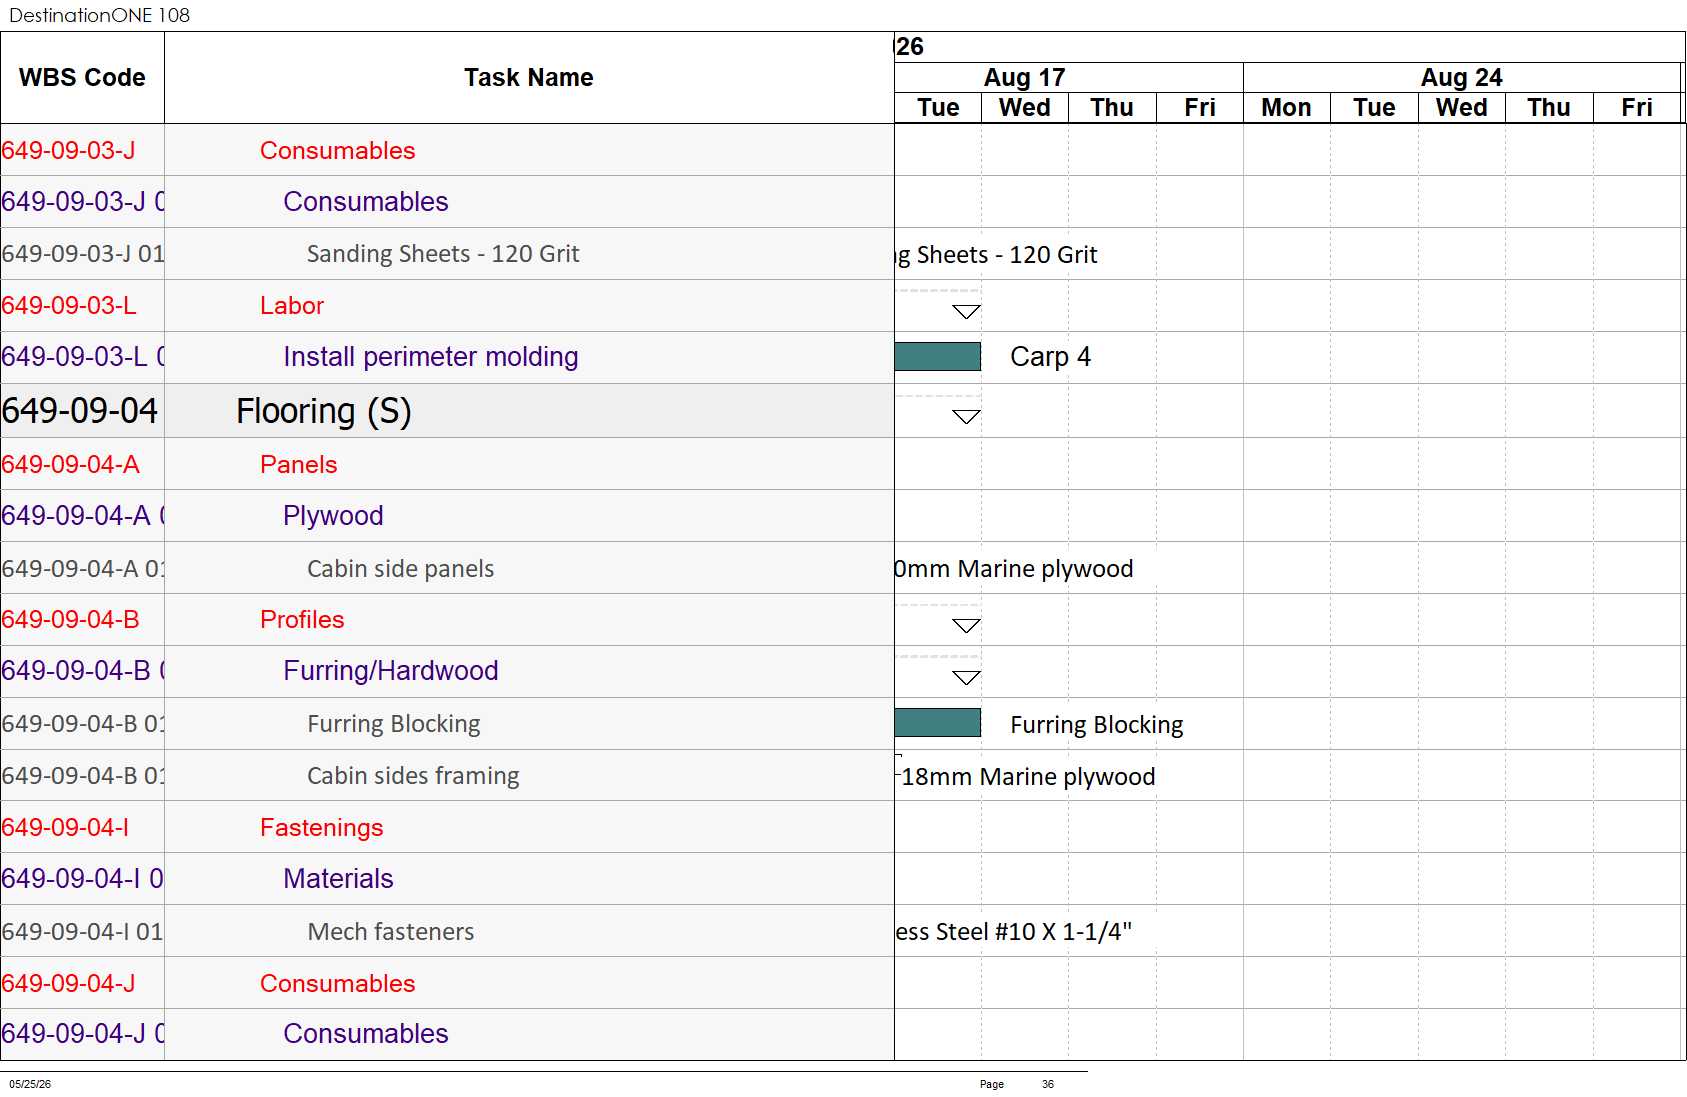Click the Wed header under Aug 24
This screenshot has height=1097, width=1687.
click(1462, 108)
